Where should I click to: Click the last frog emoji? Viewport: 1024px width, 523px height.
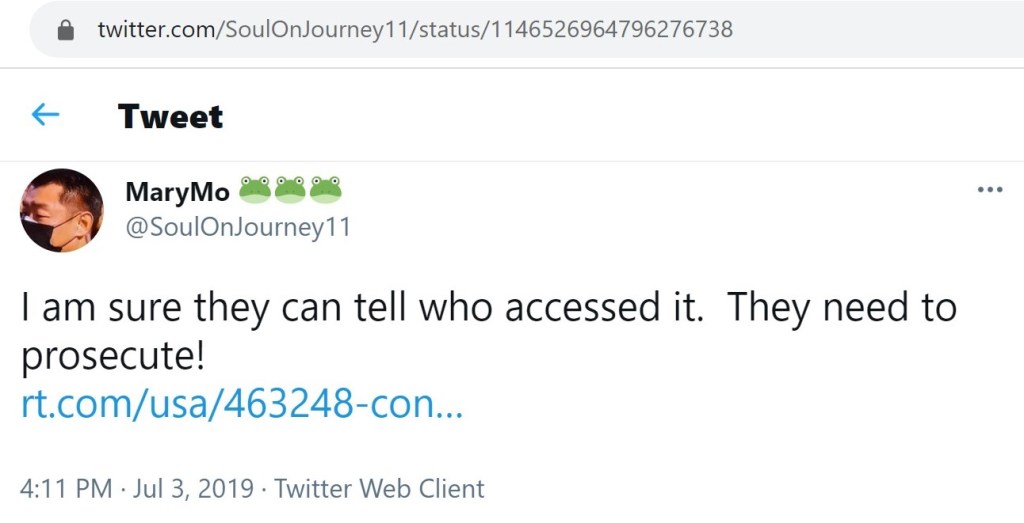(325, 189)
